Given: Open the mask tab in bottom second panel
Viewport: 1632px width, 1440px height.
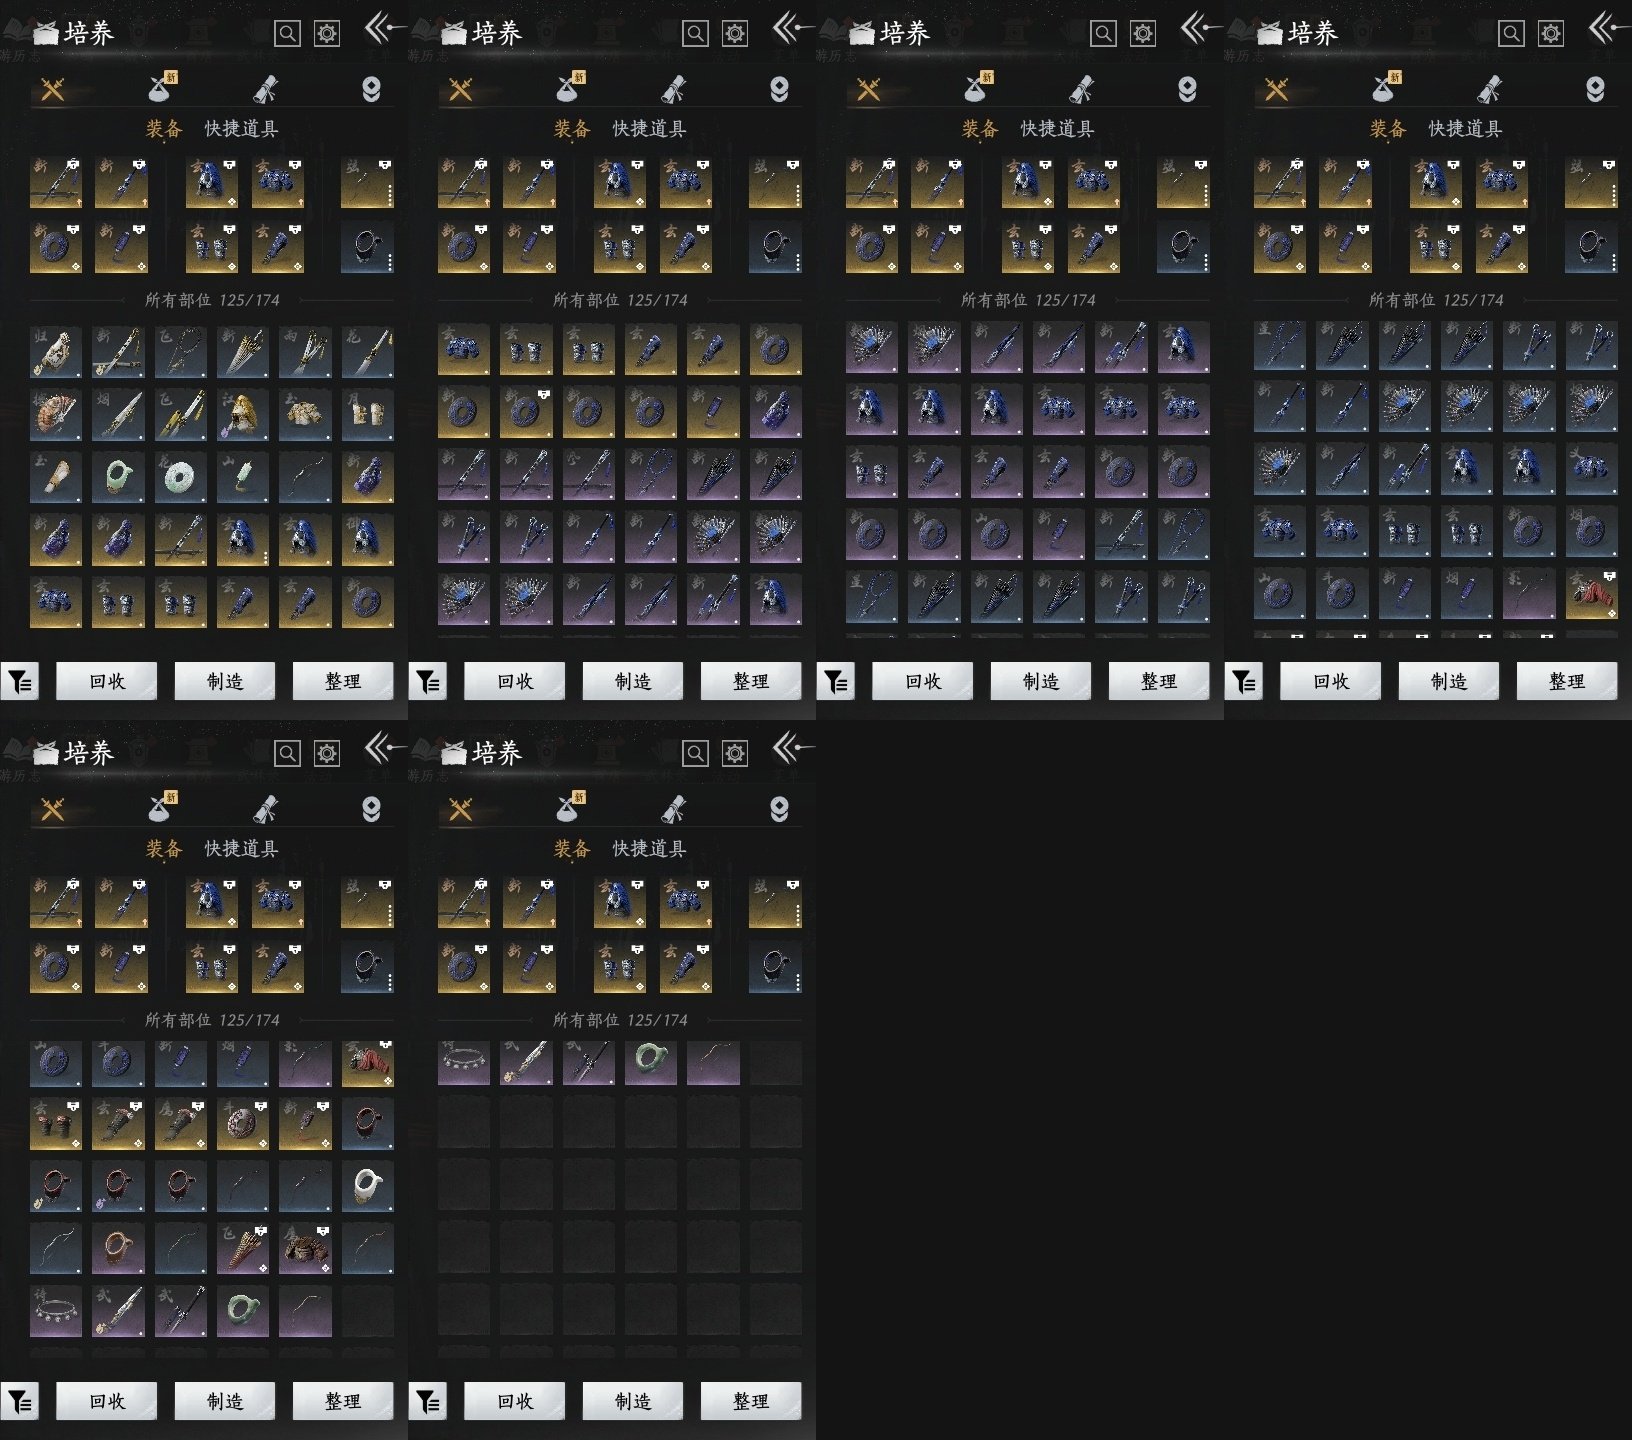Looking at the screenshot, I should point(779,810).
